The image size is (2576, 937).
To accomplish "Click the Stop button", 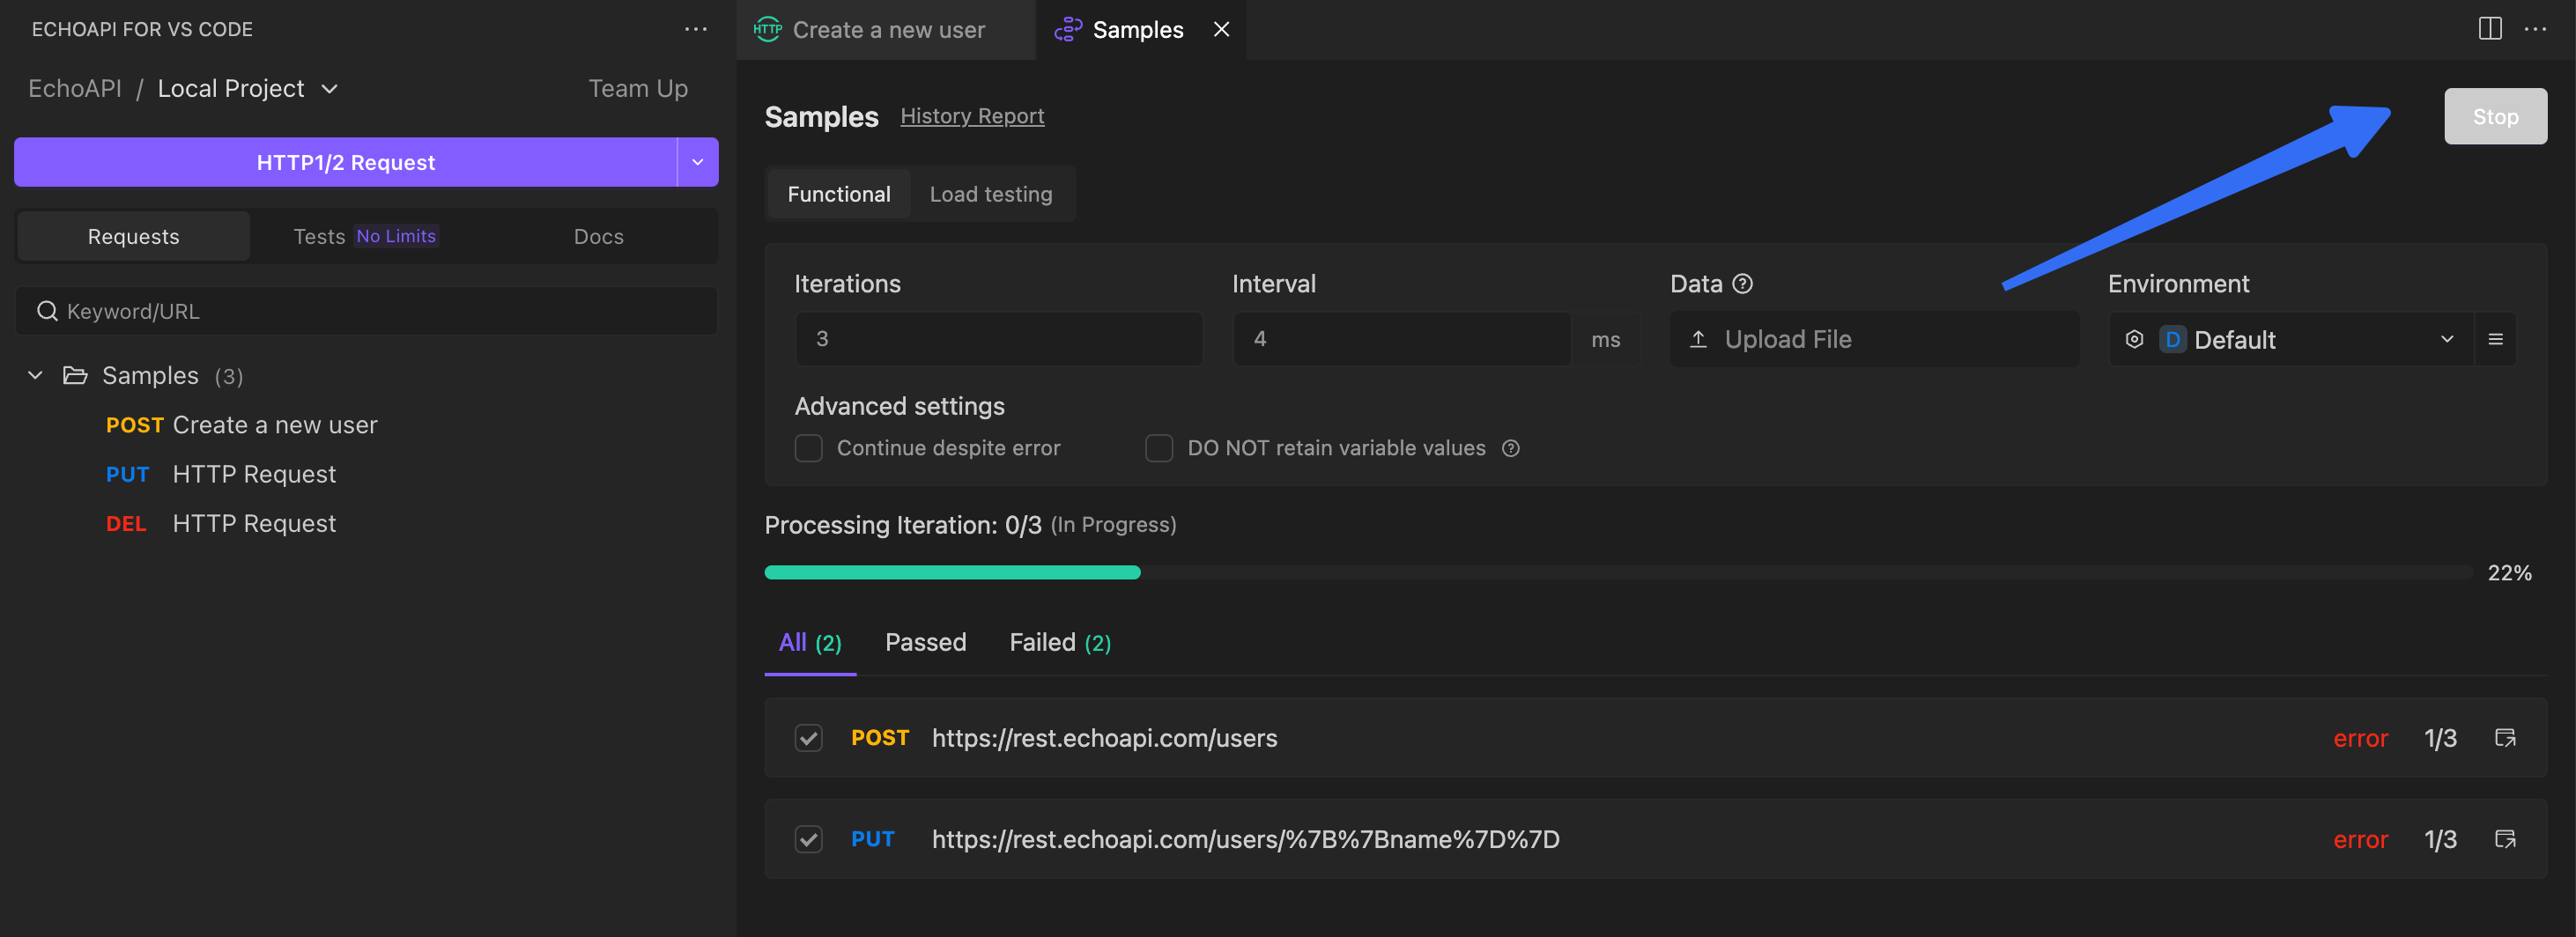I will (2495, 116).
